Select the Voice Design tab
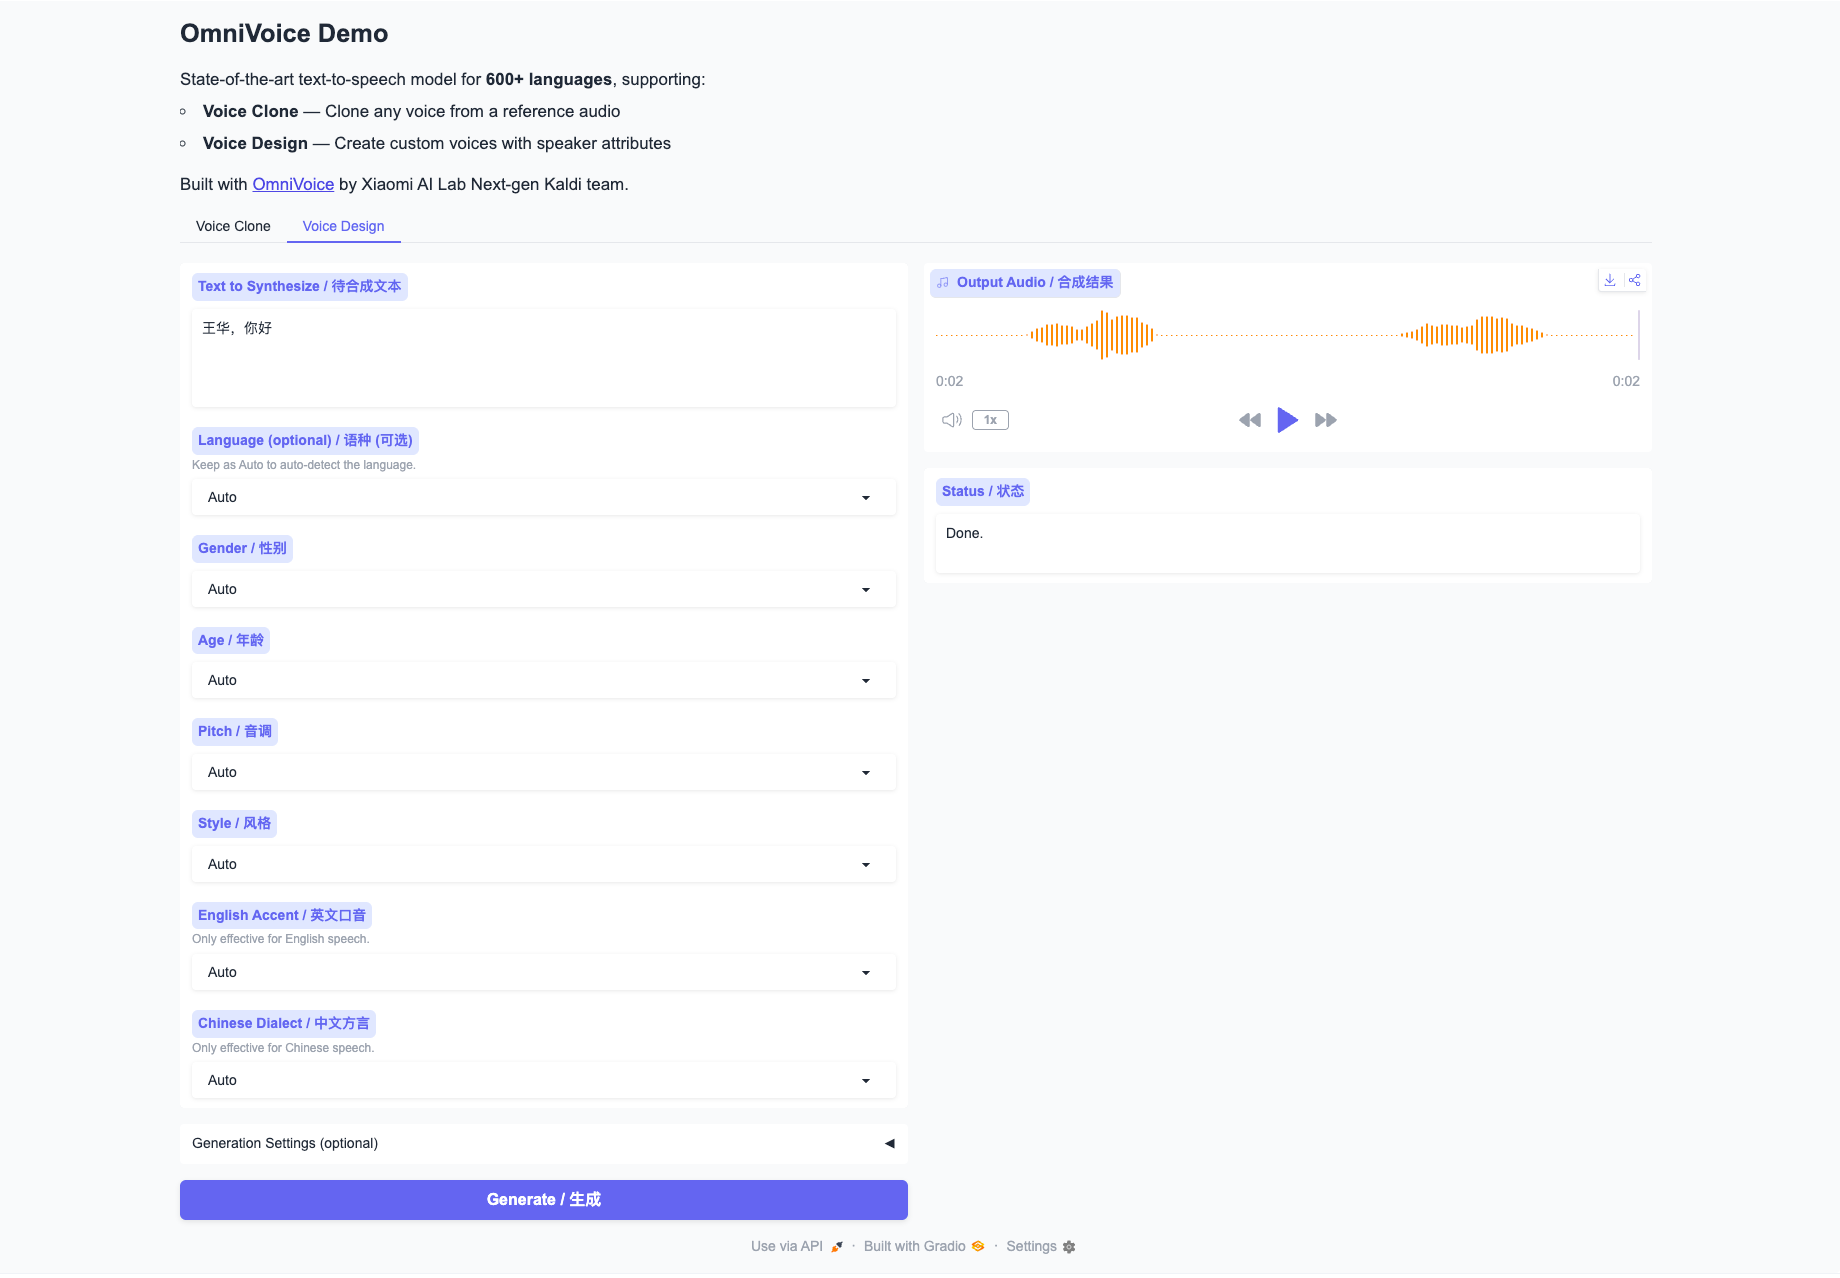This screenshot has width=1840, height=1278. click(x=343, y=226)
